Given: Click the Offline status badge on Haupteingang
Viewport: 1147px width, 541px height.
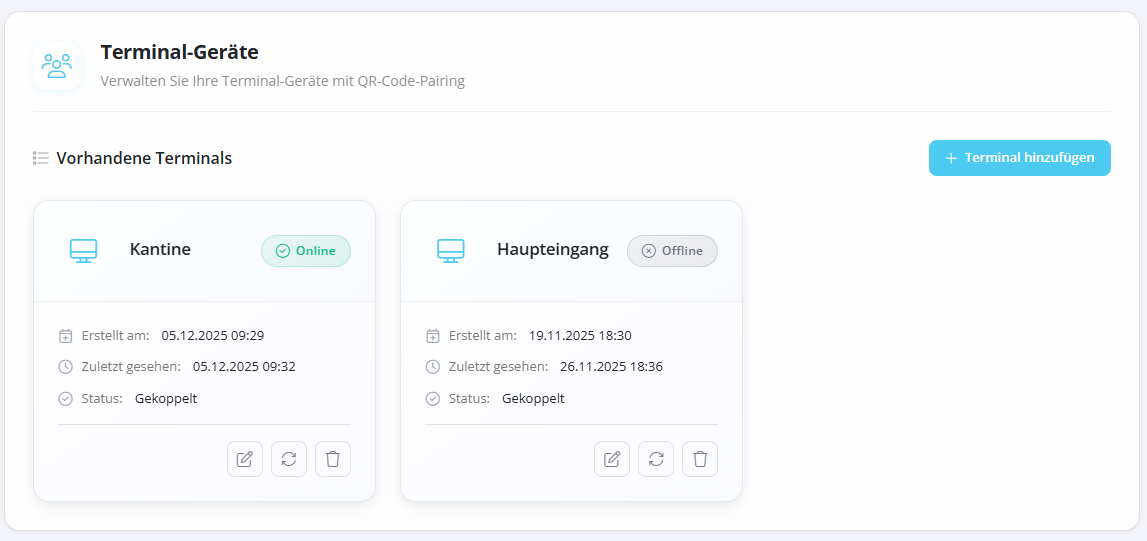Looking at the screenshot, I should point(672,251).
